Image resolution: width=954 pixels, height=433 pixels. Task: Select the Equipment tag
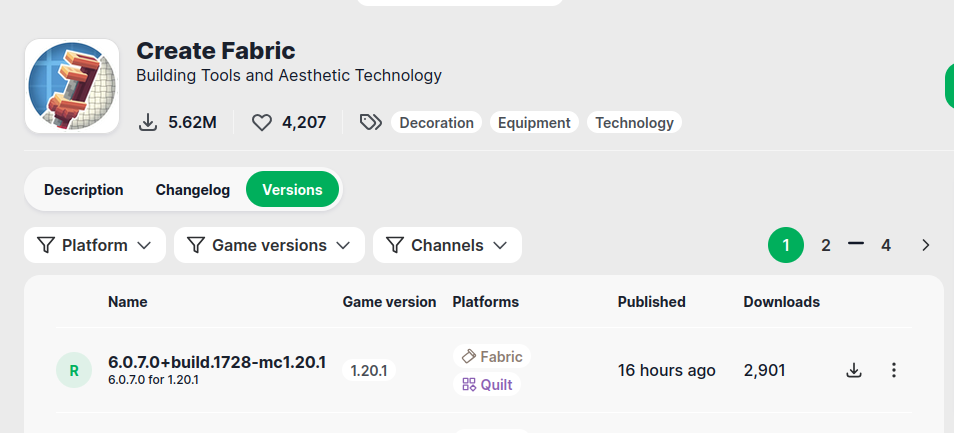pos(534,123)
